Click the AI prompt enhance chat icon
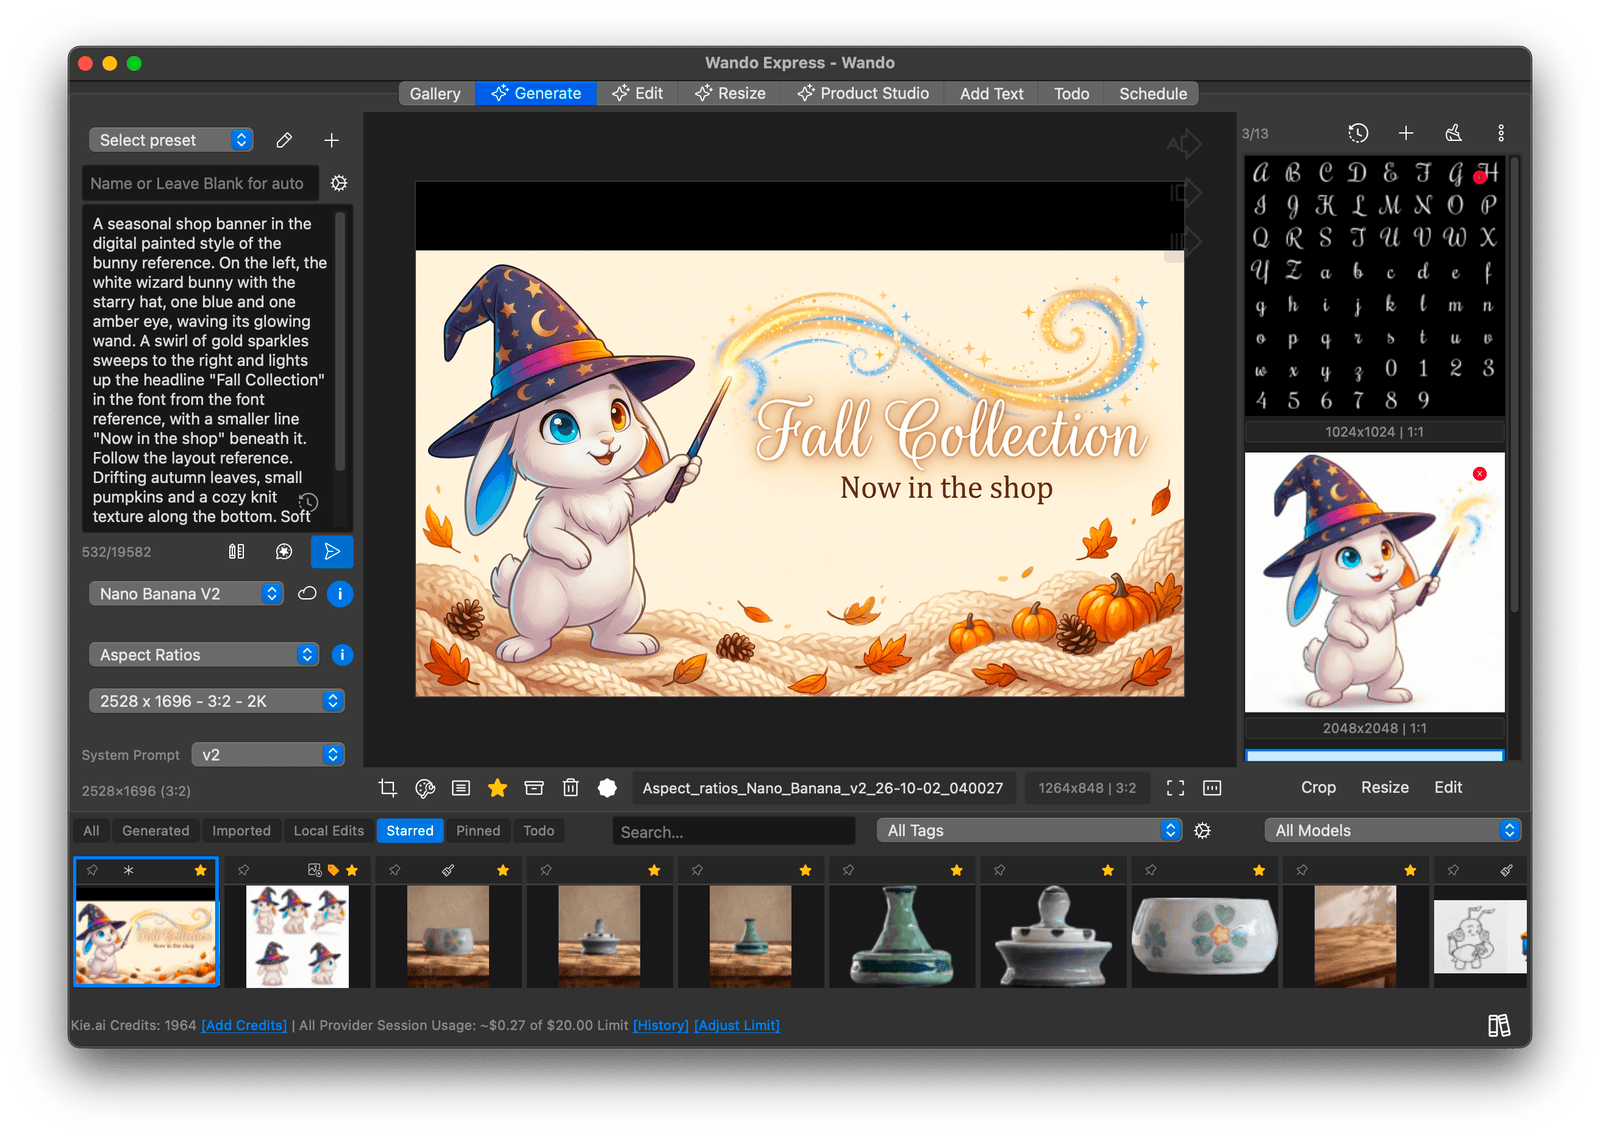Image resolution: width=1600 pixels, height=1138 pixels. coord(284,551)
